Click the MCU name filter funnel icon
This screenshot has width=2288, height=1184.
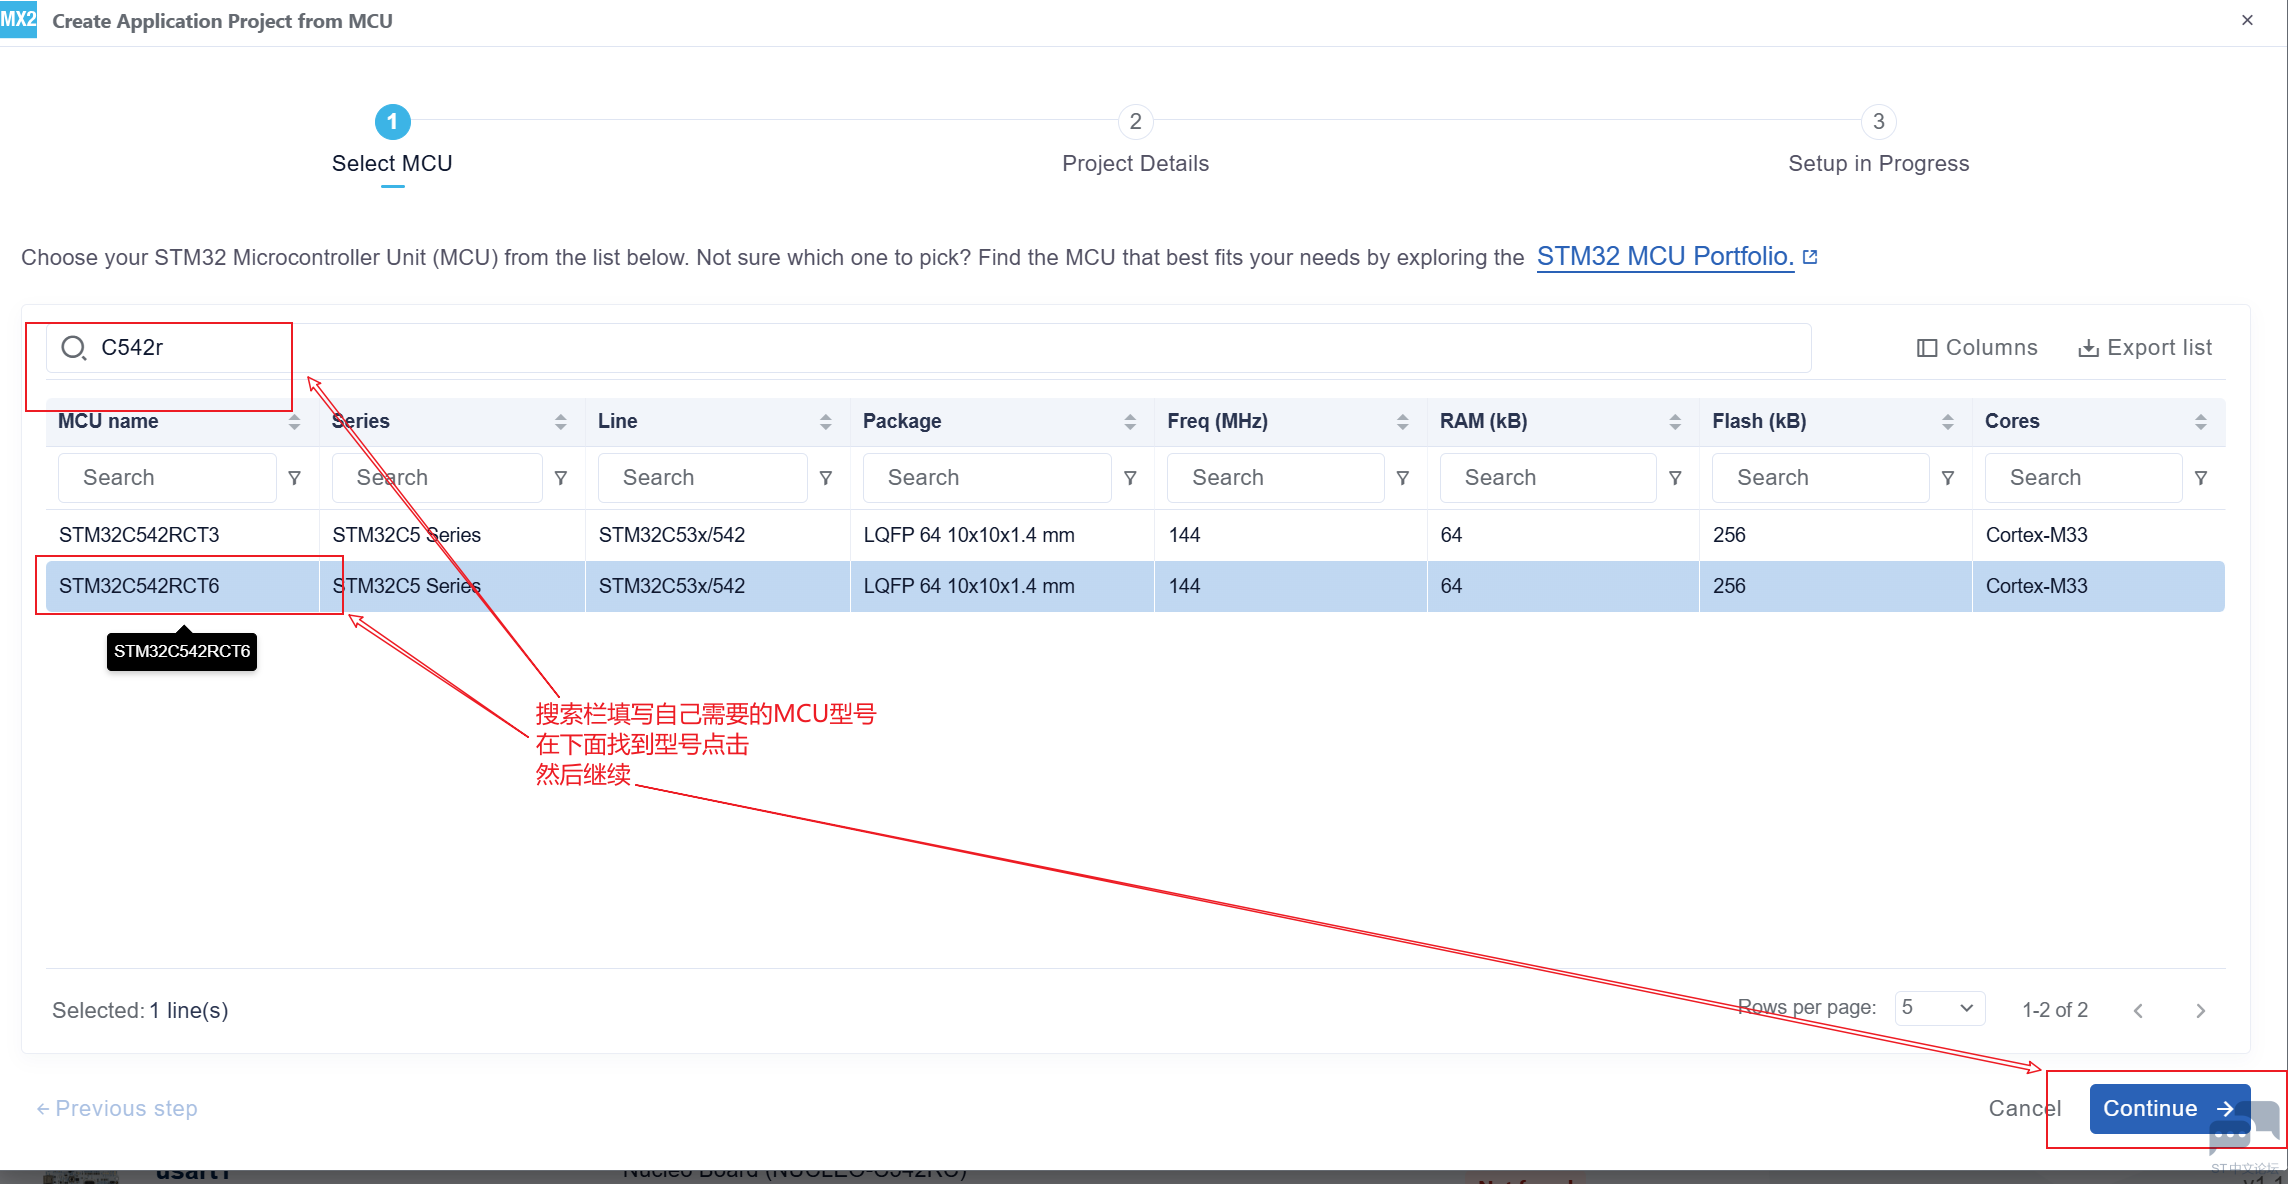click(x=295, y=478)
